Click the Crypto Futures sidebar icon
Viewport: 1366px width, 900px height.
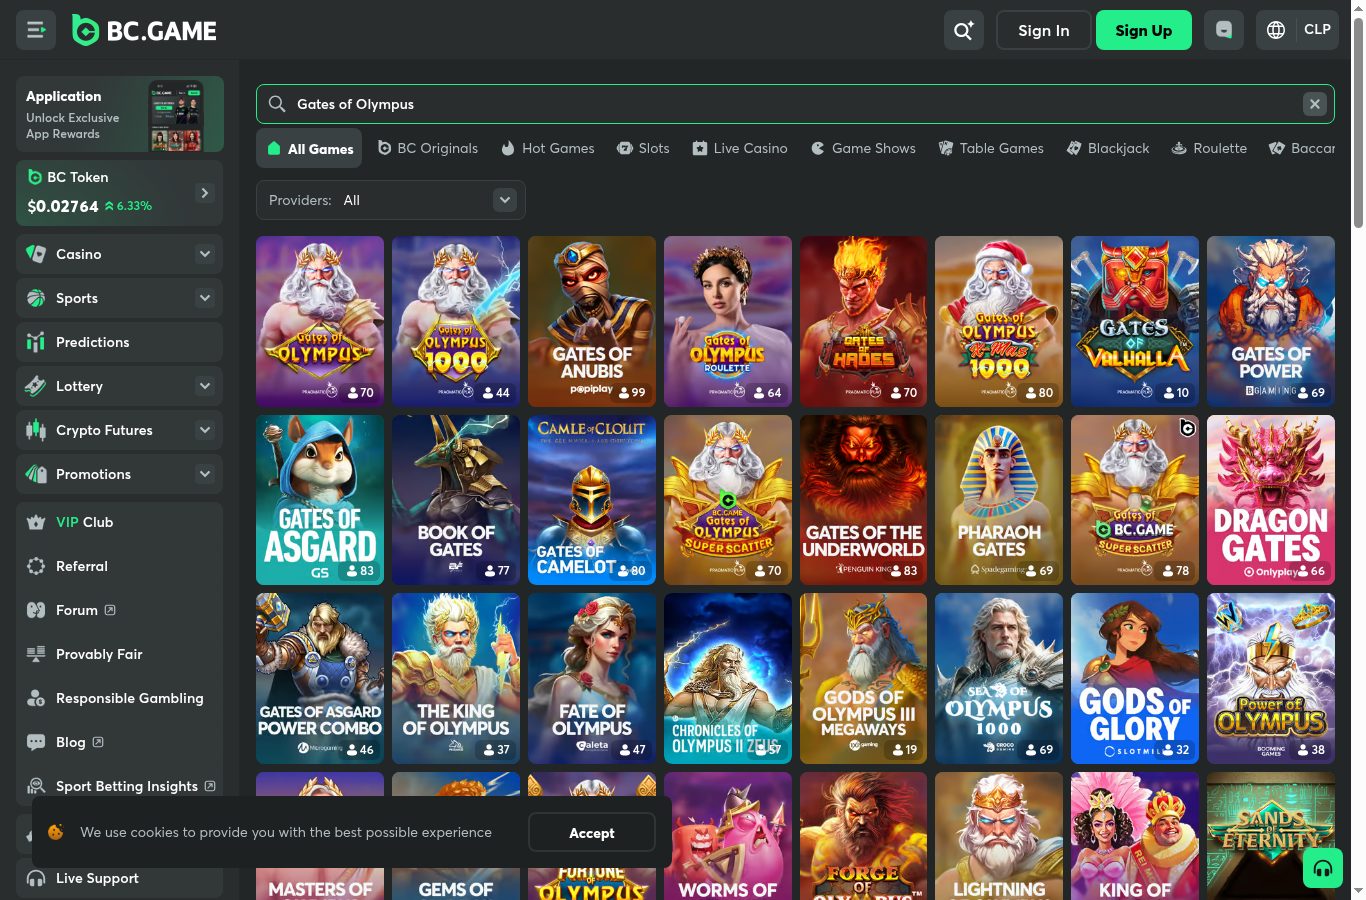(36, 430)
